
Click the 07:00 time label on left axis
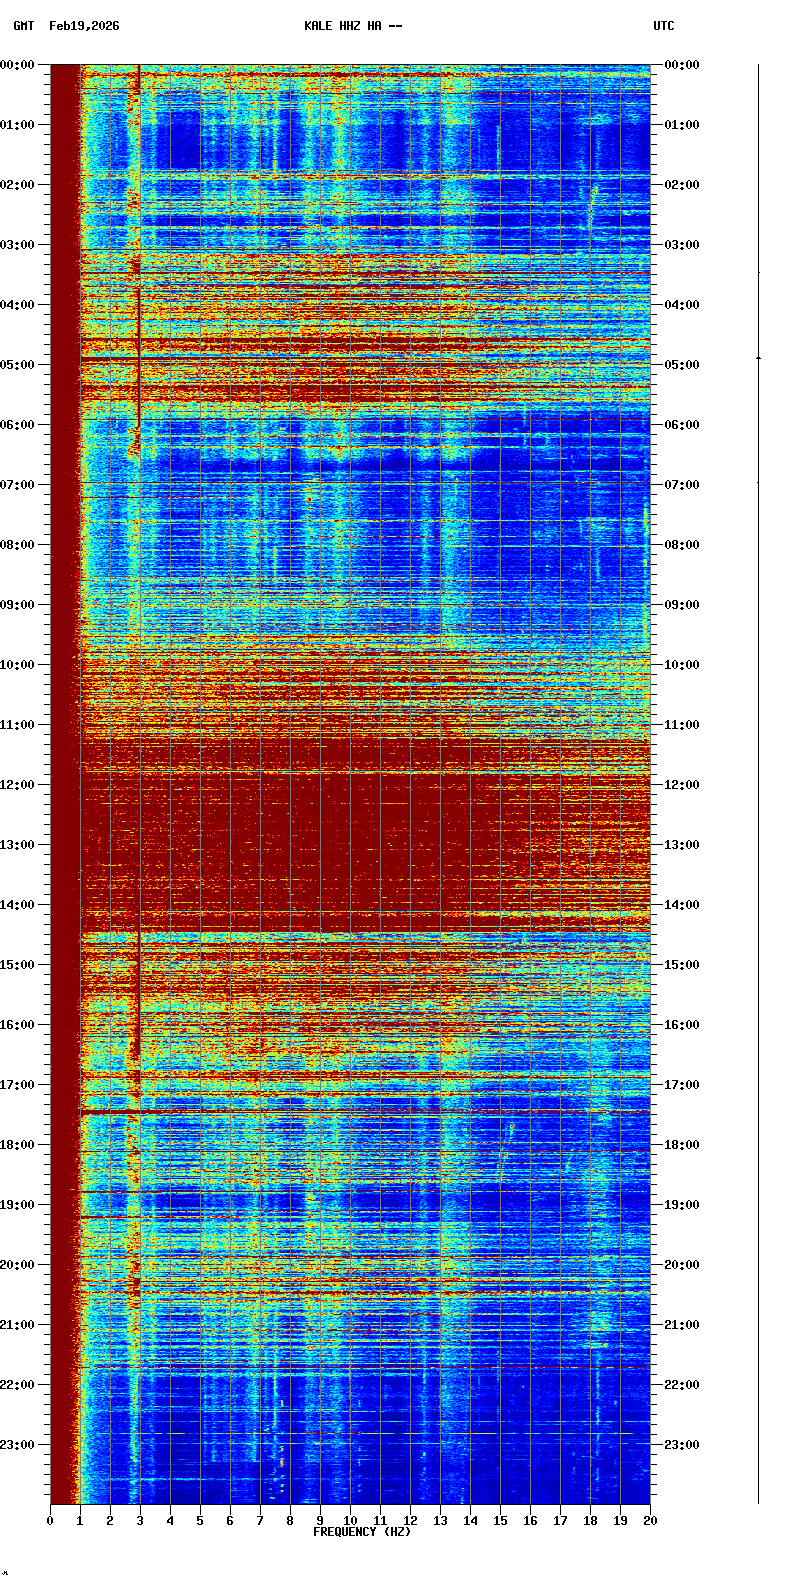pyautogui.click(x=17, y=485)
